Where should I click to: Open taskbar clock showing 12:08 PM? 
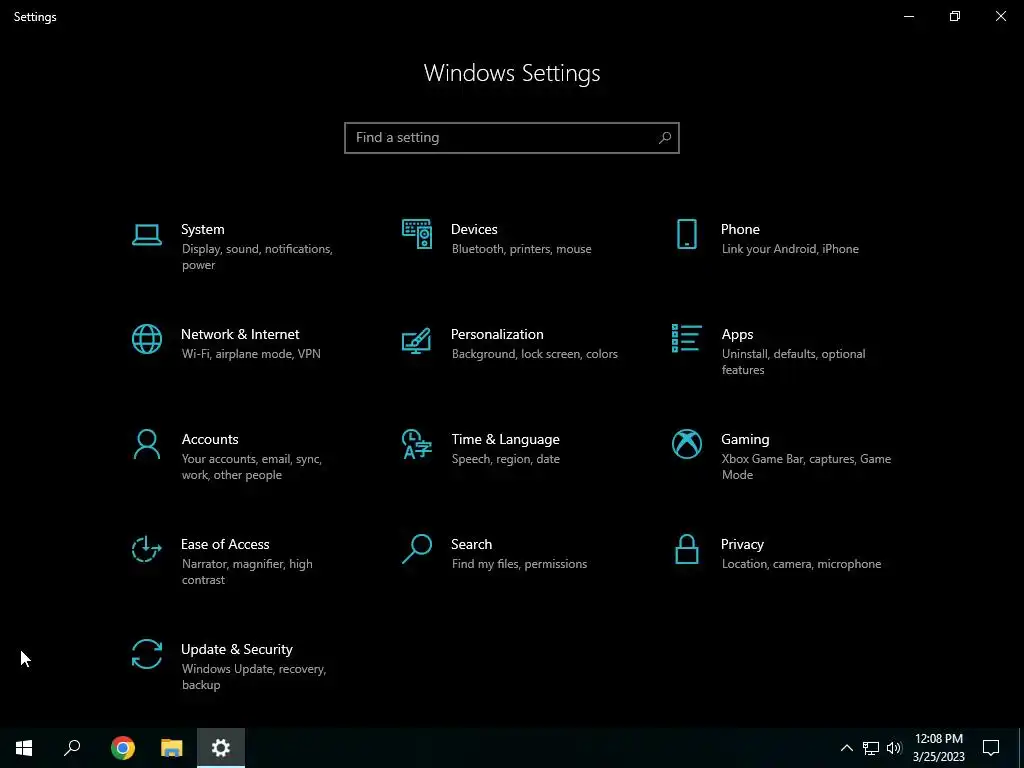(938, 748)
